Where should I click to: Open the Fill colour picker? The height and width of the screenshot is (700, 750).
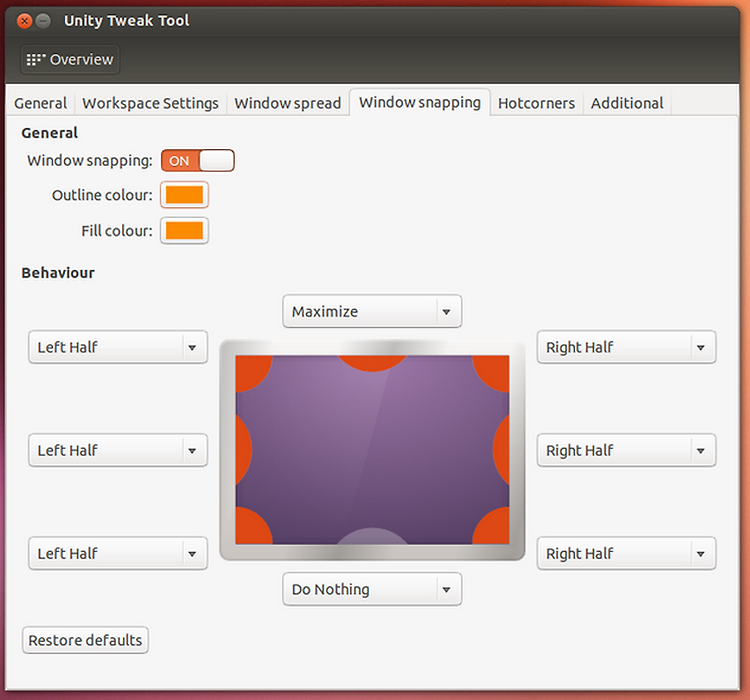184,231
